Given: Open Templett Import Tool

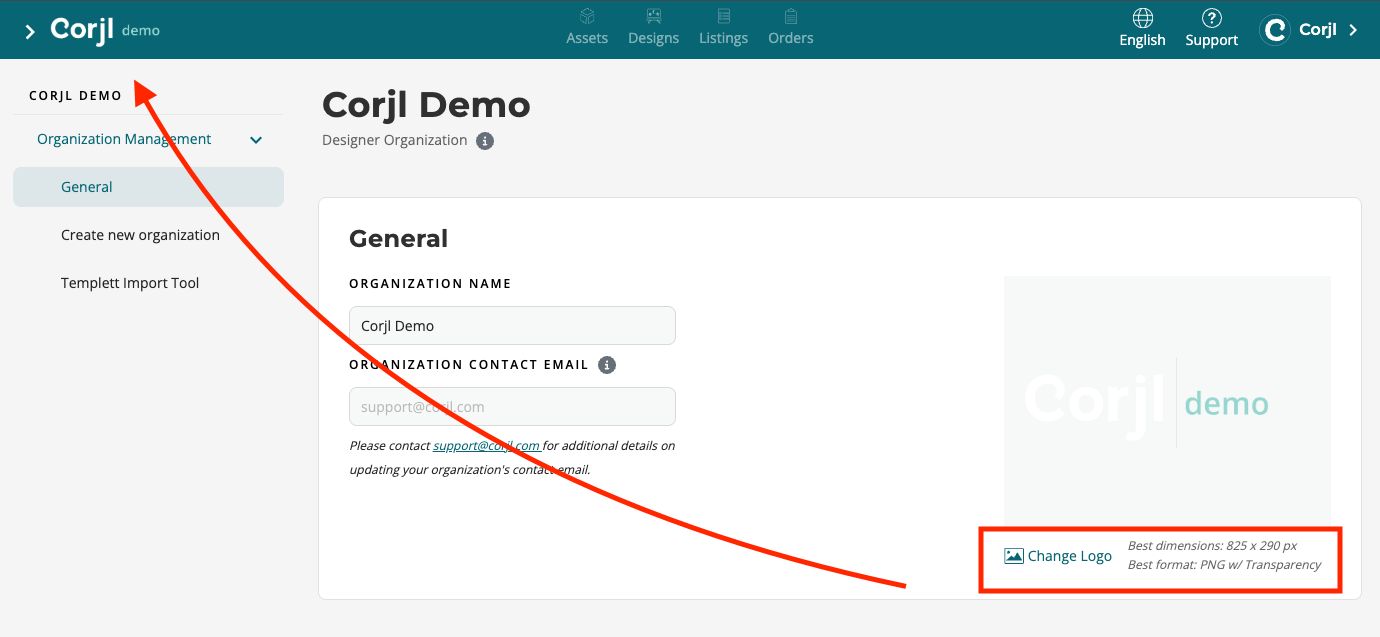Looking at the screenshot, I should [130, 283].
